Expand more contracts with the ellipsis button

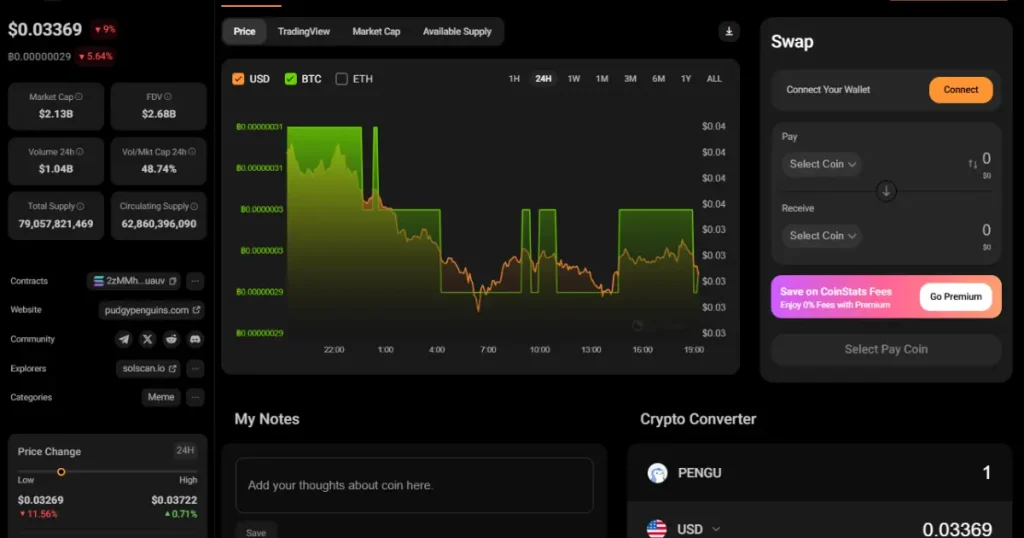pyautogui.click(x=196, y=282)
